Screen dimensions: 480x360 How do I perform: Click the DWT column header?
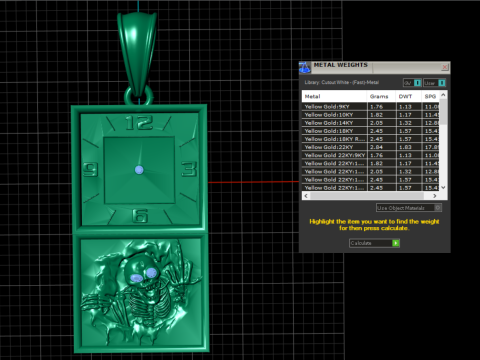pos(409,96)
